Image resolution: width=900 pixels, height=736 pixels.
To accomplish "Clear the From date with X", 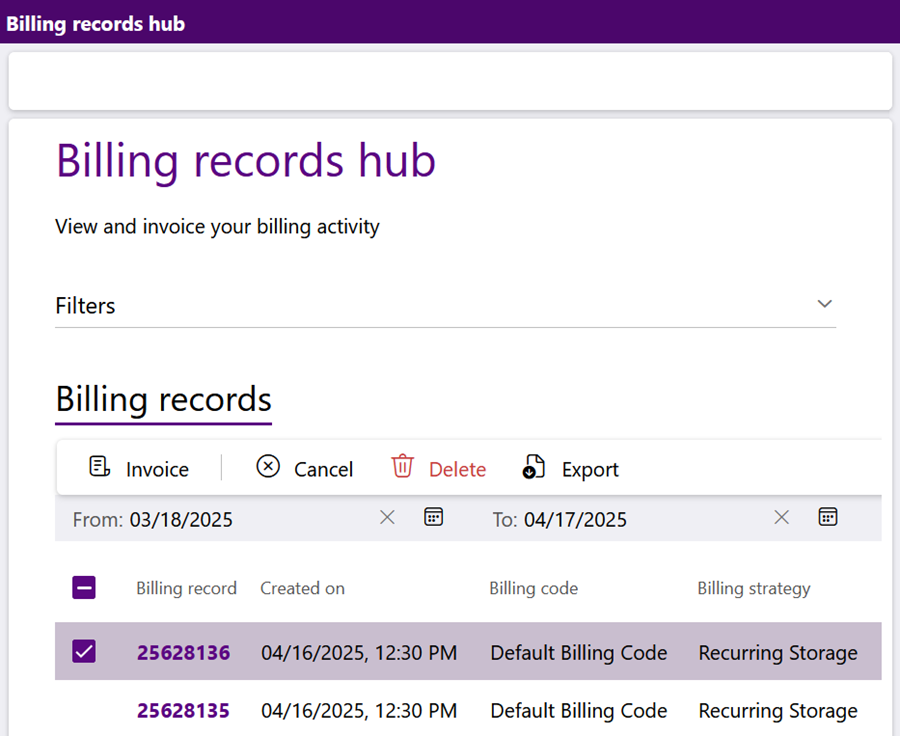I will click(387, 517).
